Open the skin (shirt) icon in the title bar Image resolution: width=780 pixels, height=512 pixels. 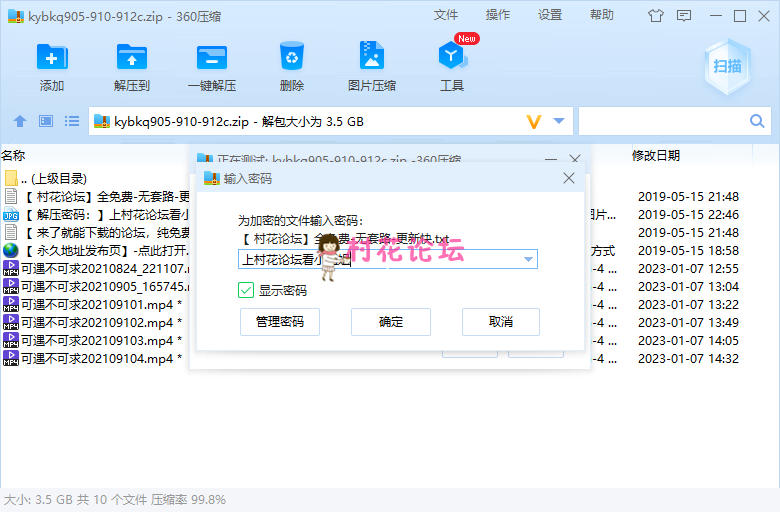pos(656,16)
